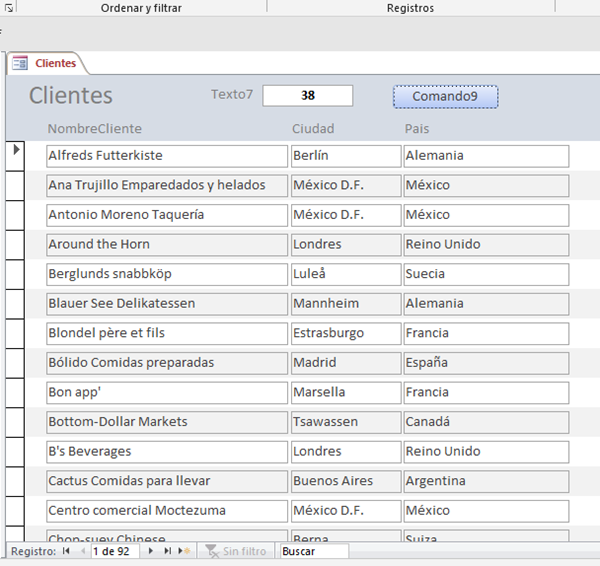The width and height of the screenshot is (600, 566).
Task: Click the Pais field showing Canadá
Action: coord(486,422)
